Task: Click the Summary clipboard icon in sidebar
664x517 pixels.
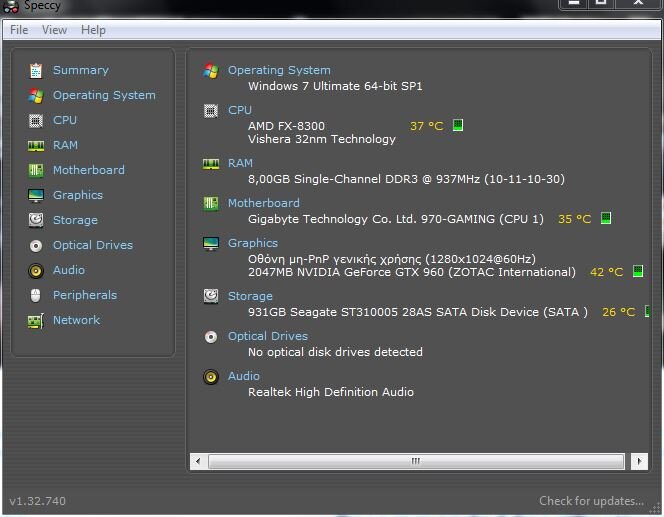Action: pos(36,71)
